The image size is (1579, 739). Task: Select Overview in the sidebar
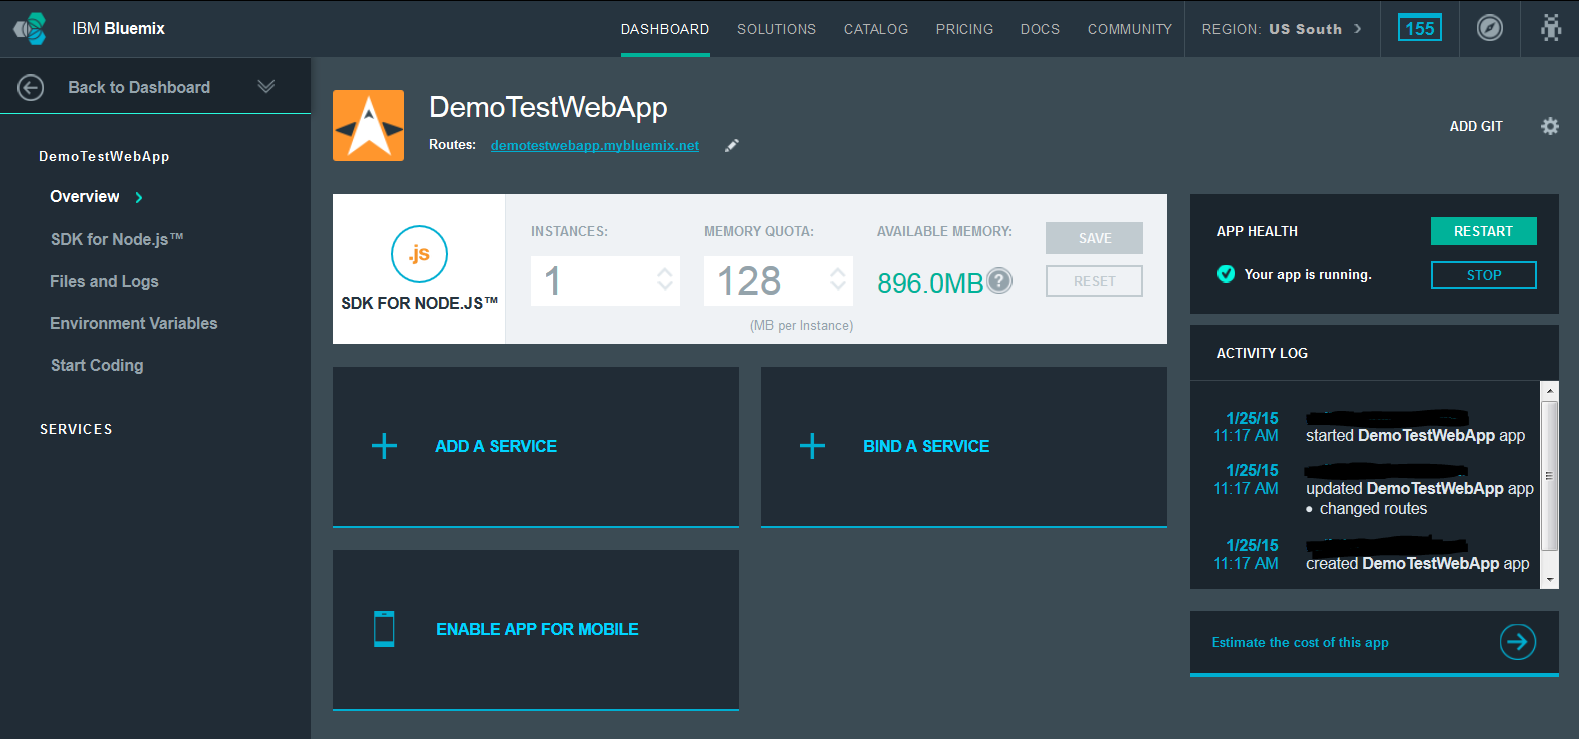click(85, 196)
